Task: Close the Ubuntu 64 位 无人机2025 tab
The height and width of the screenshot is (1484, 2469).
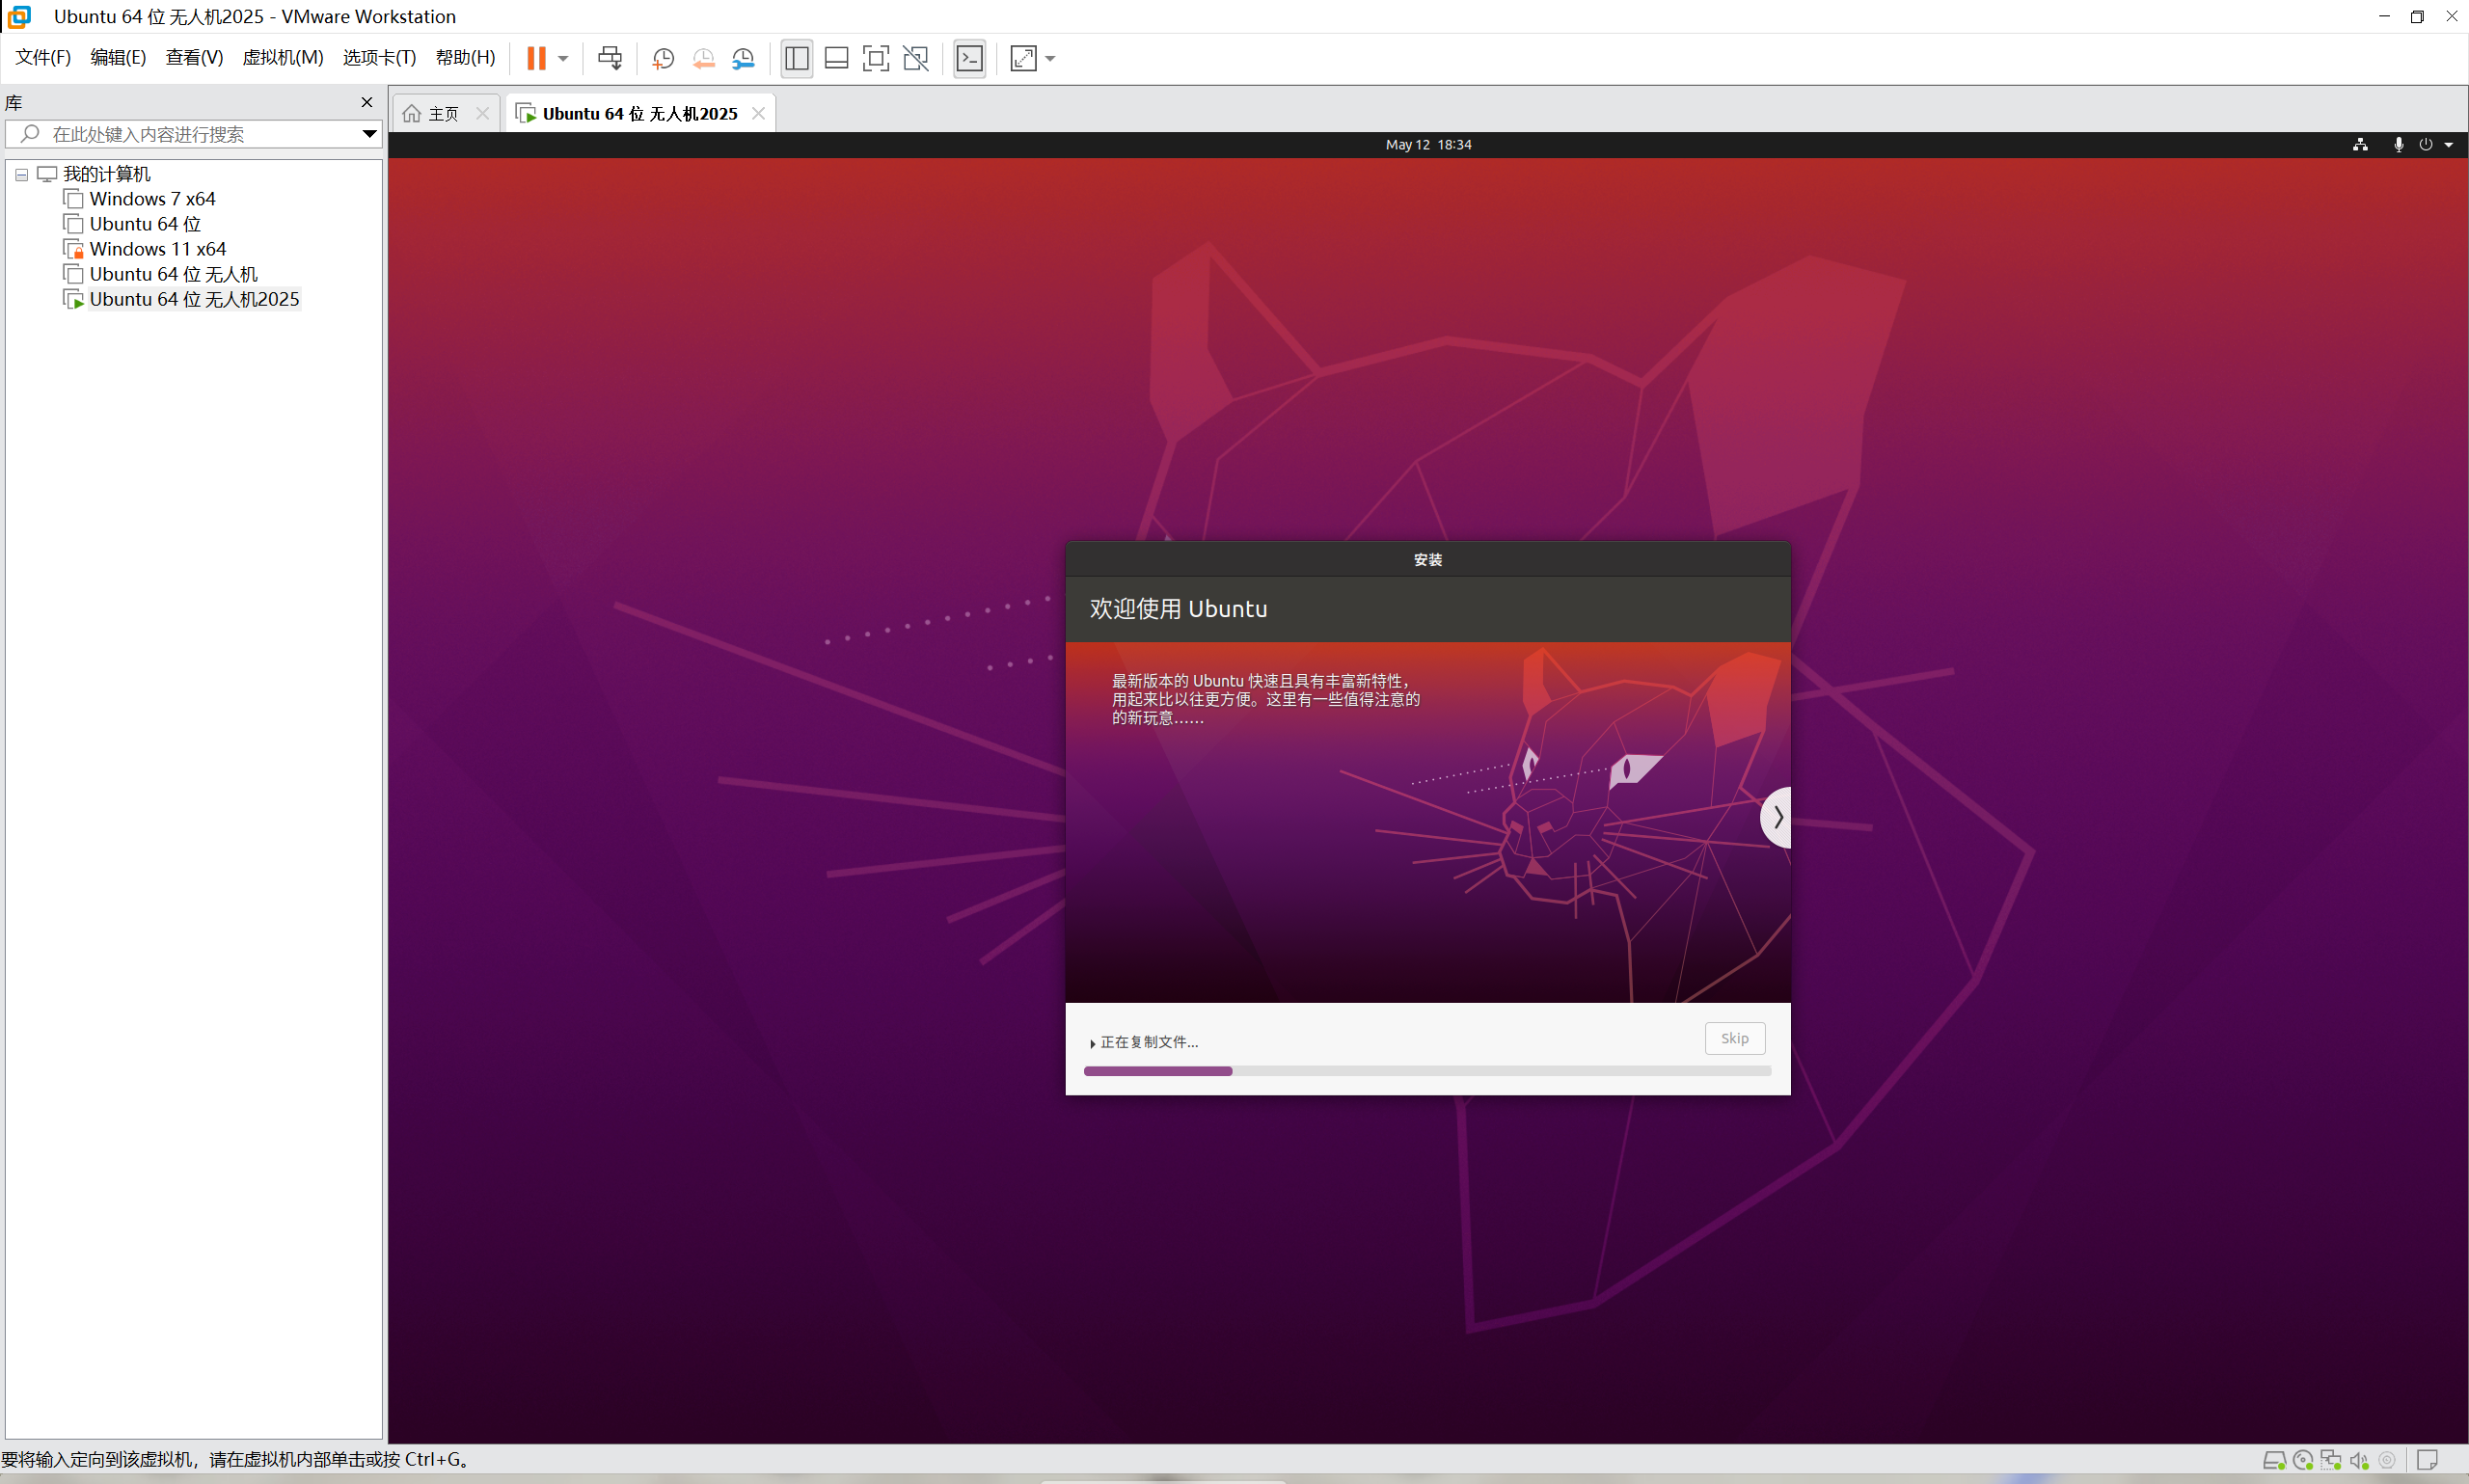Action: tap(759, 114)
